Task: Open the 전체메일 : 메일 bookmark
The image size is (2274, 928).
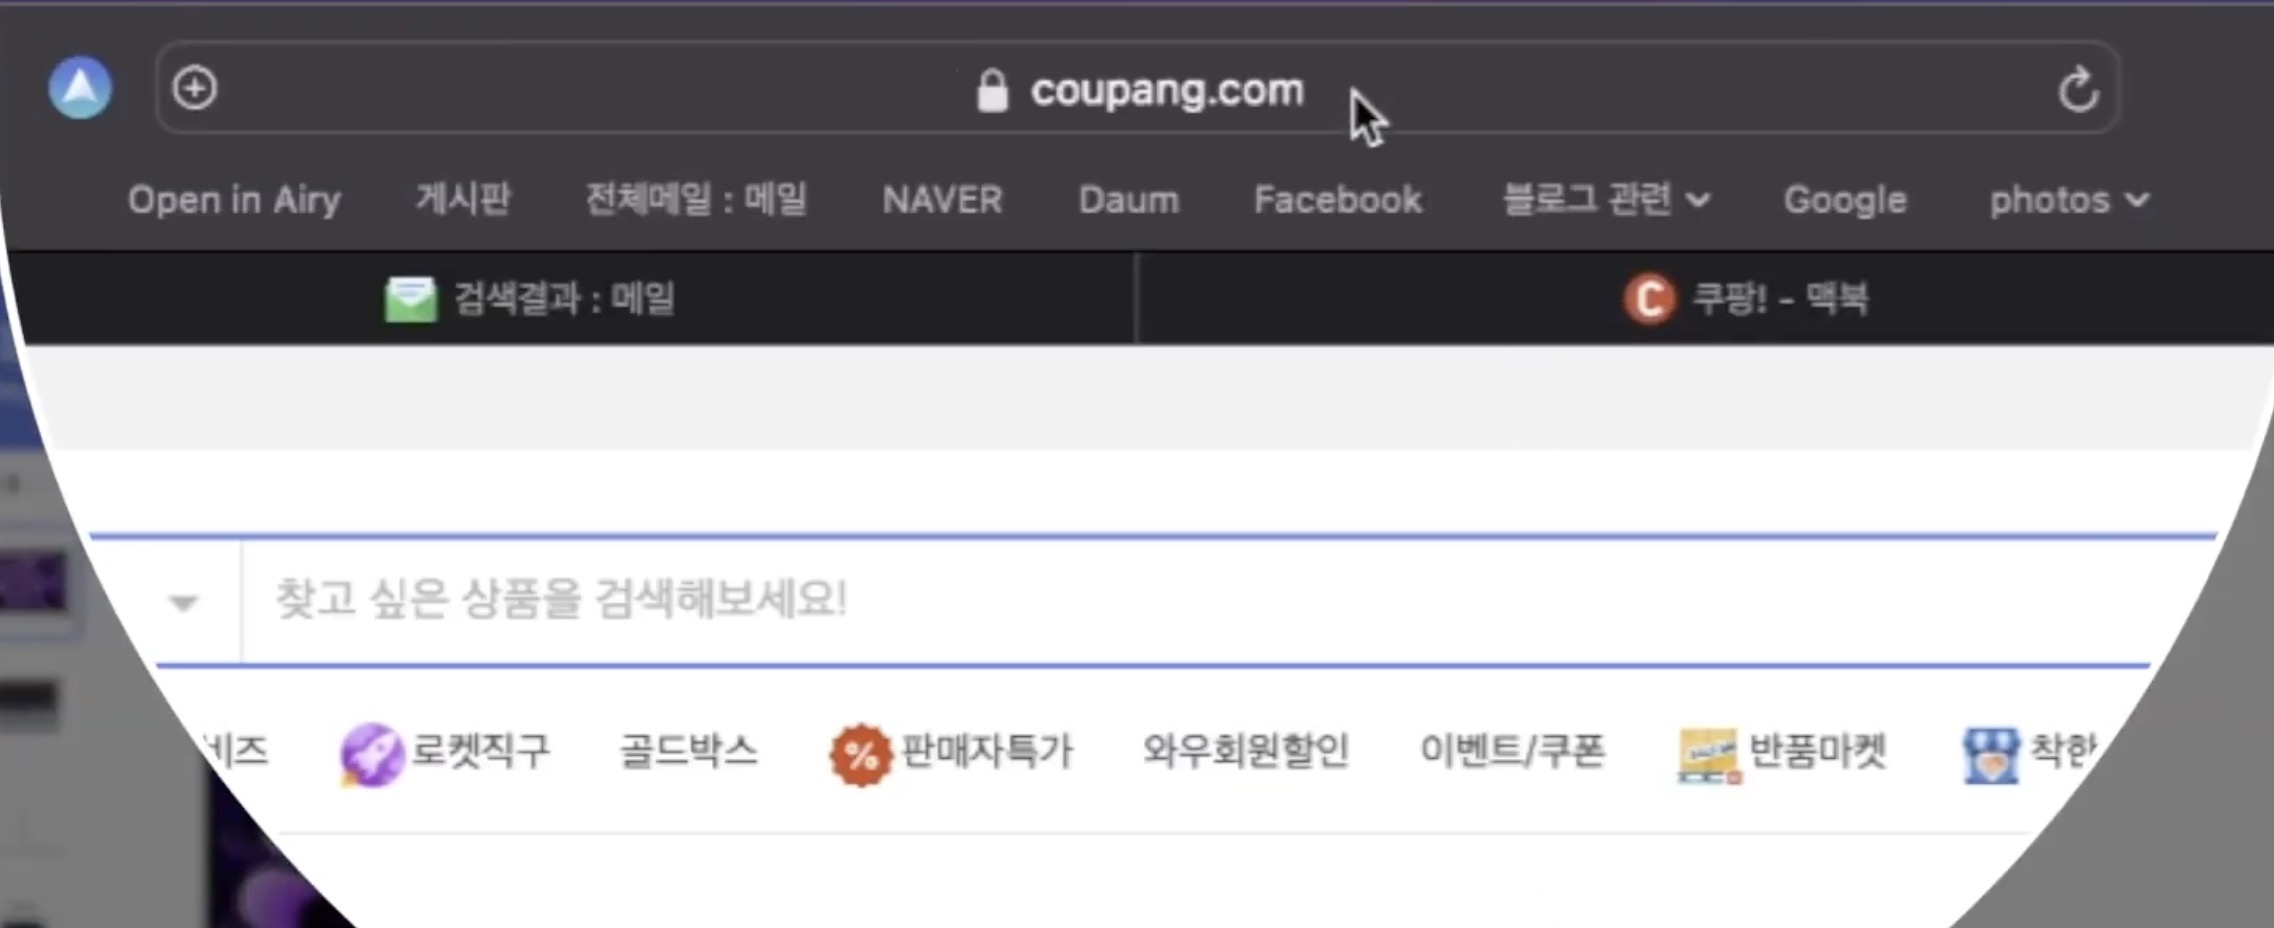Action: [x=696, y=199]
